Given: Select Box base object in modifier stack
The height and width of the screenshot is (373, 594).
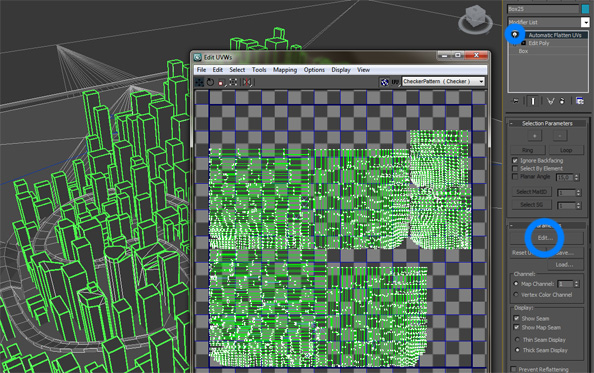Looking at the screenshot, I should click(x=523, y=51).
